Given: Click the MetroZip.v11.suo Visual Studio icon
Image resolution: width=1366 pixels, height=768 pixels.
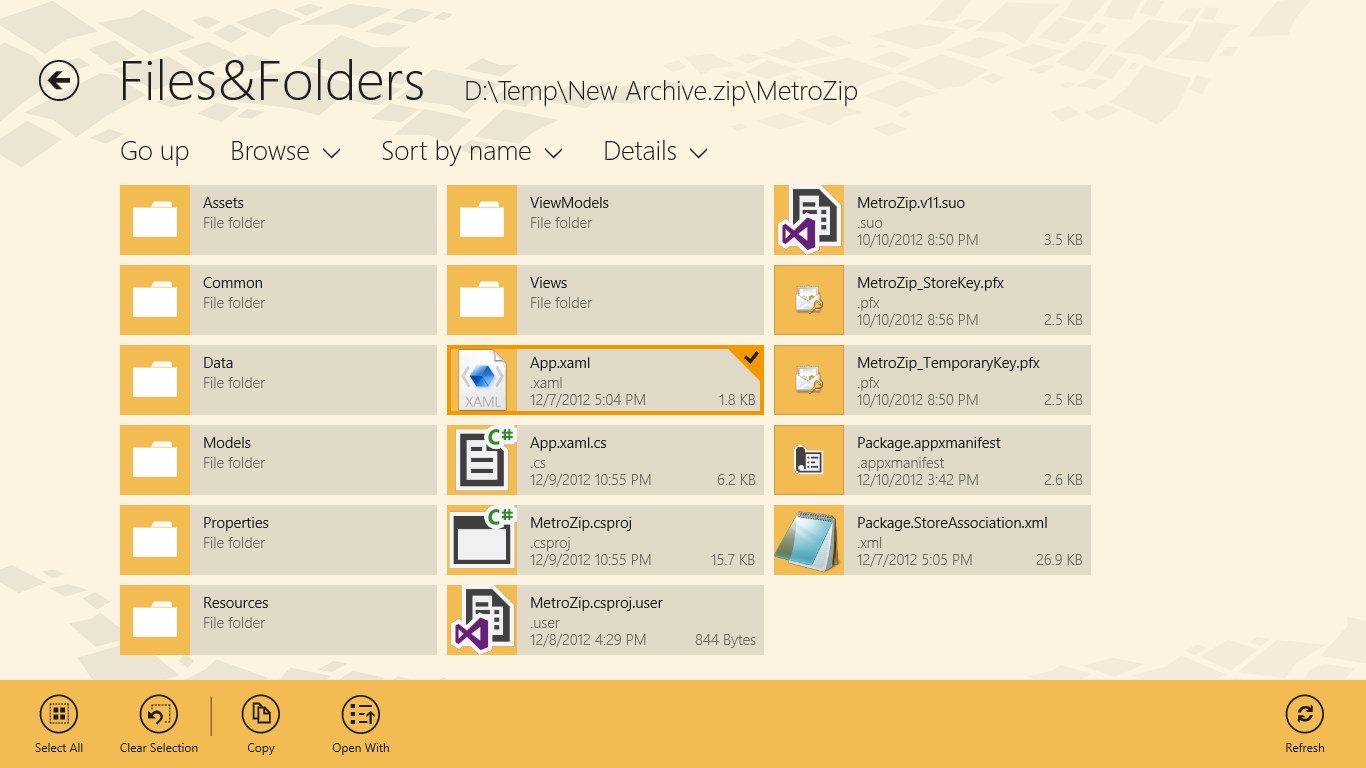Looking at the screenshot, I should pyautogui.click(x=809, y=220).
